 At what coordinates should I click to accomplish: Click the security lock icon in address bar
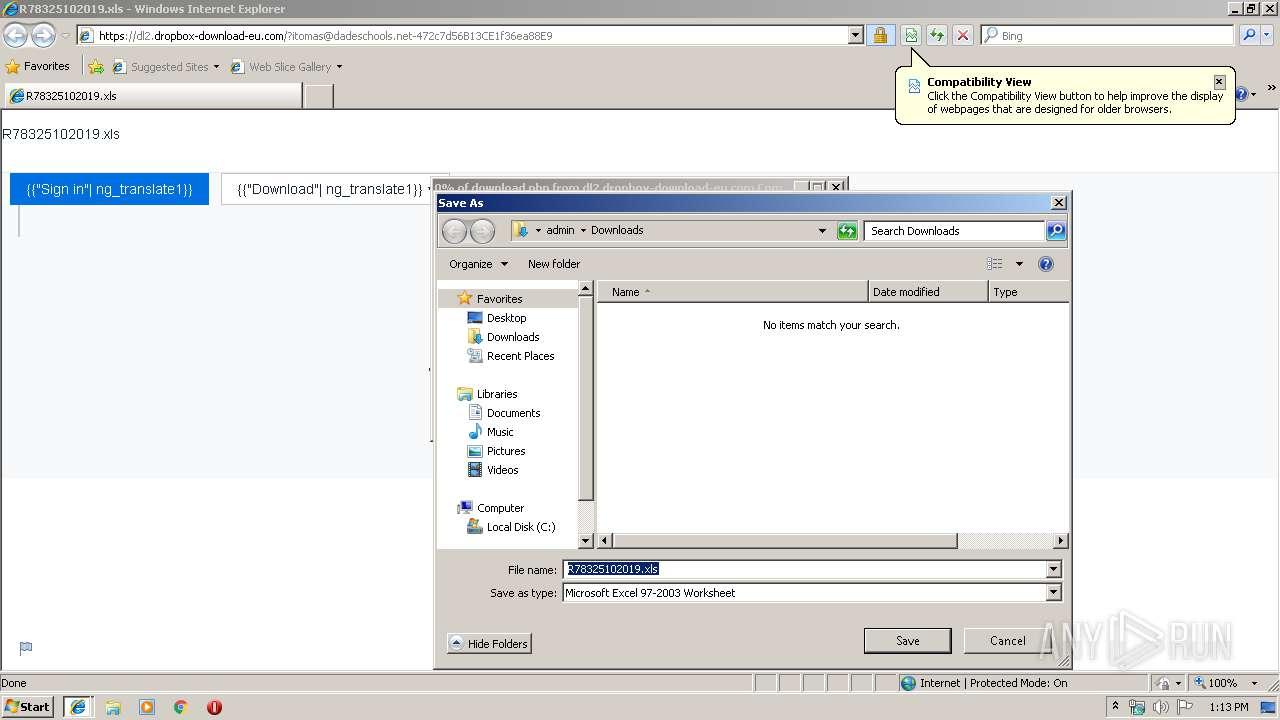coord(880,35)
